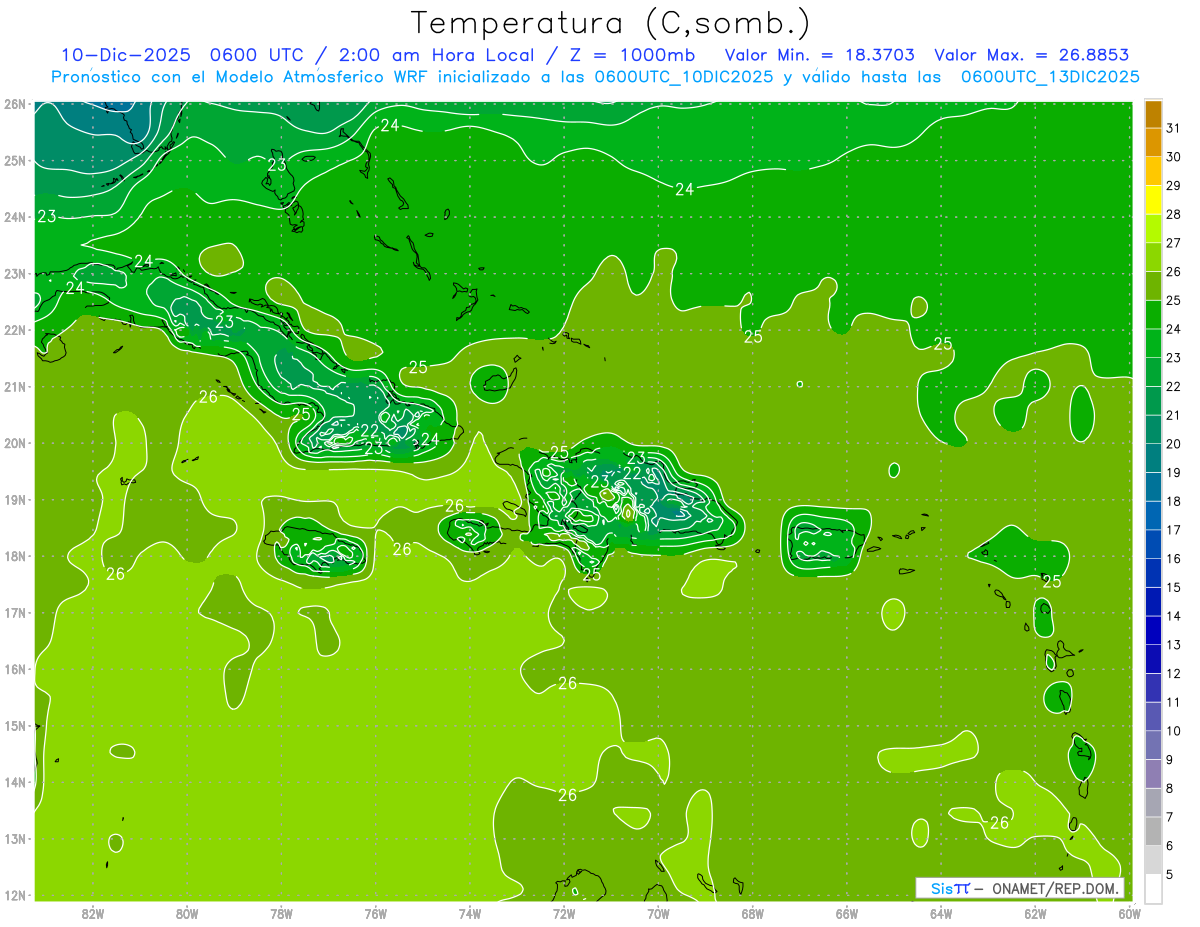Click the 17N latitude axis label

(15, 612)
